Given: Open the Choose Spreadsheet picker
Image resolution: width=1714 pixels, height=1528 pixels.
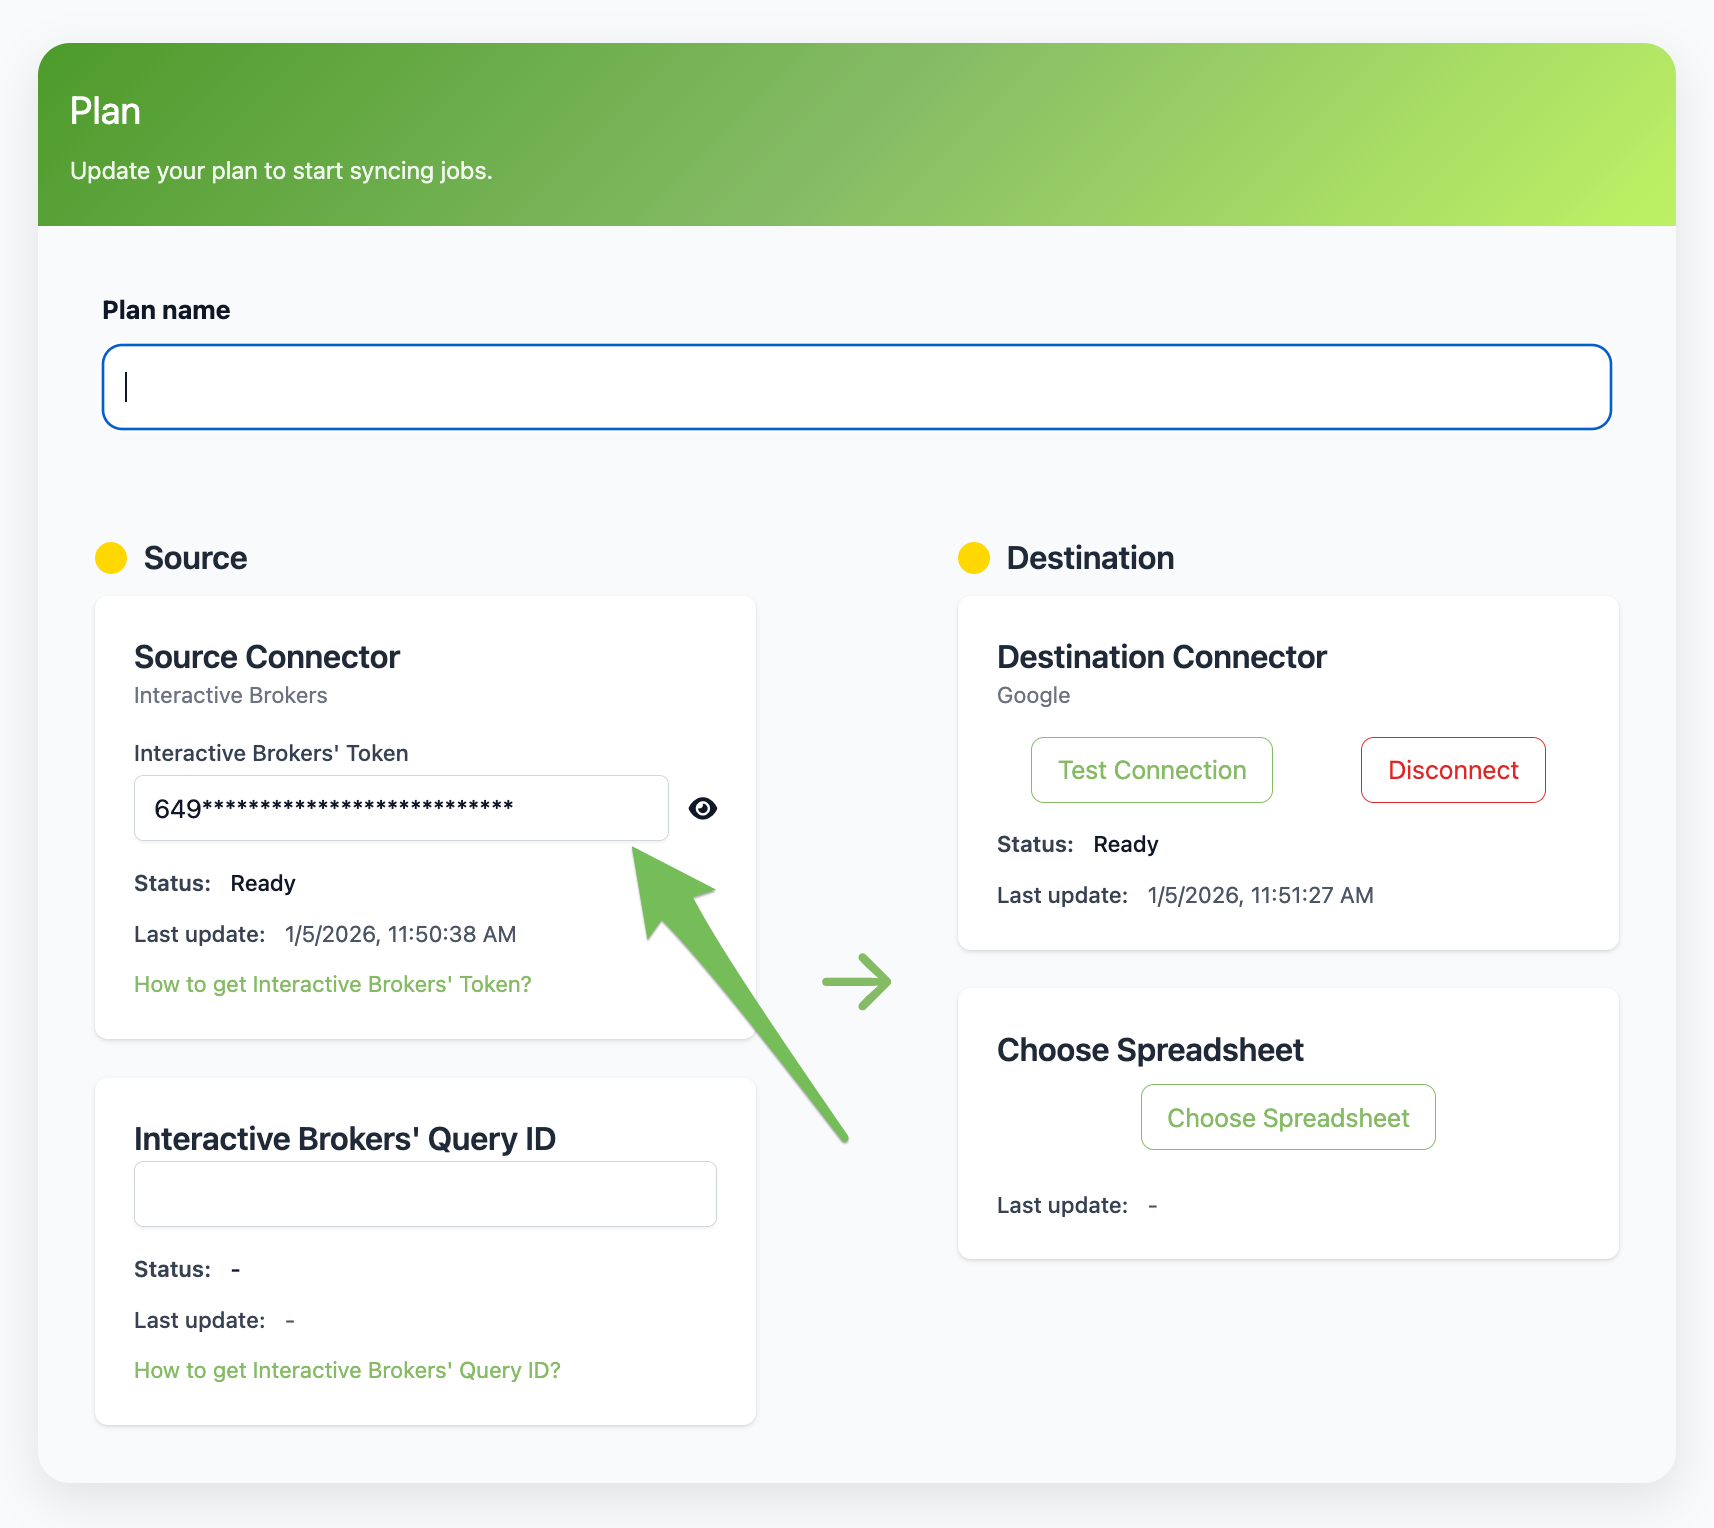Looking at the screenshot, I should pos(1287,1117).
